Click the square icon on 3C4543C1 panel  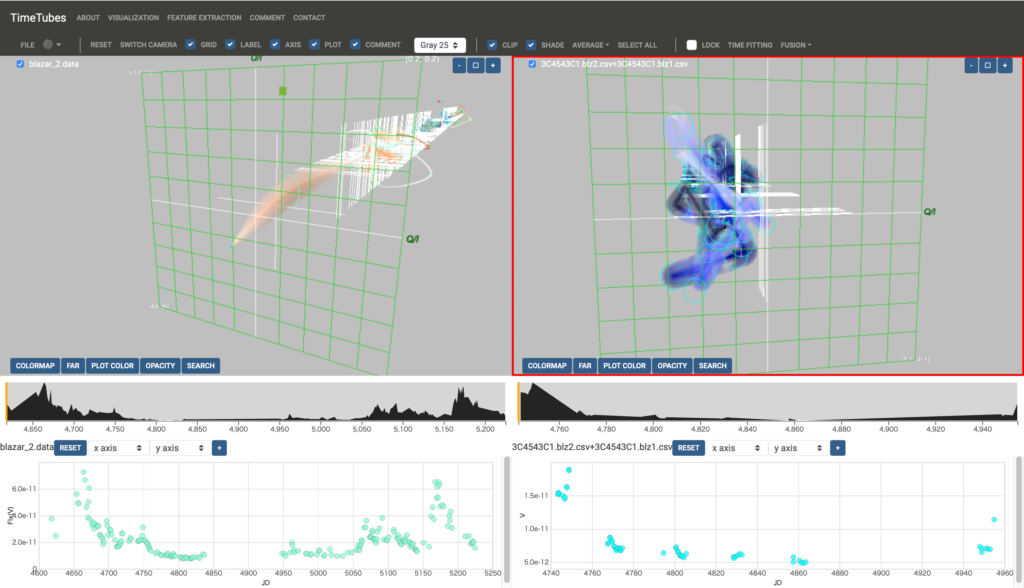pyautogui.click(x=987, y=65)
